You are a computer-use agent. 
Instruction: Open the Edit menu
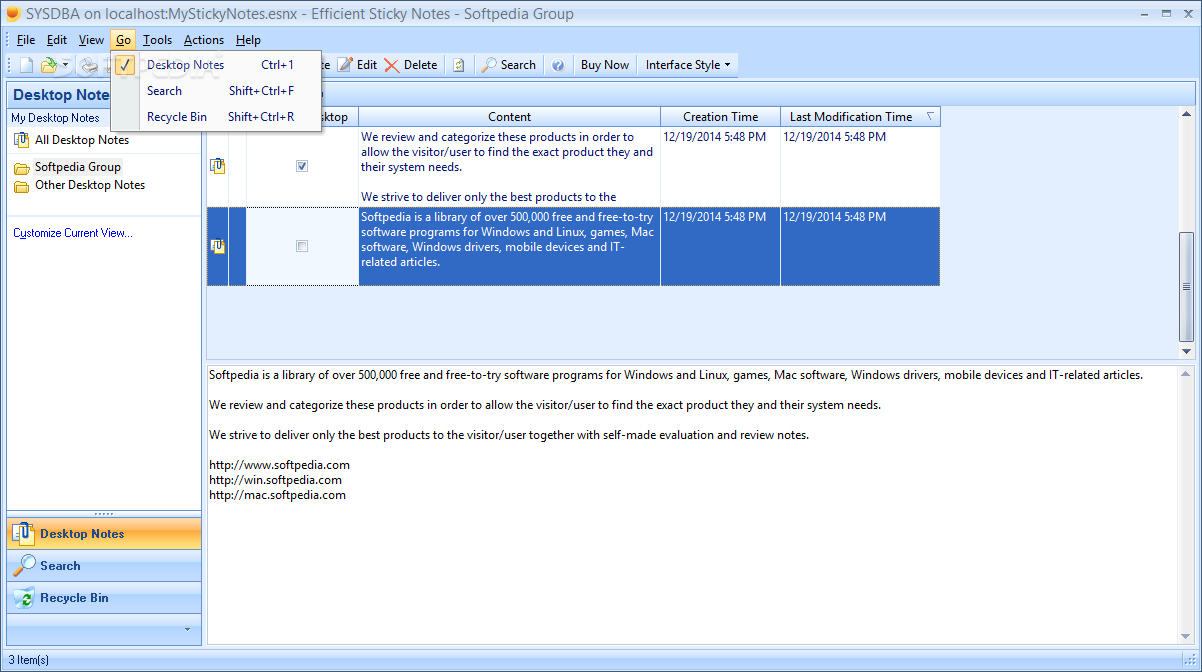[57, 40]
